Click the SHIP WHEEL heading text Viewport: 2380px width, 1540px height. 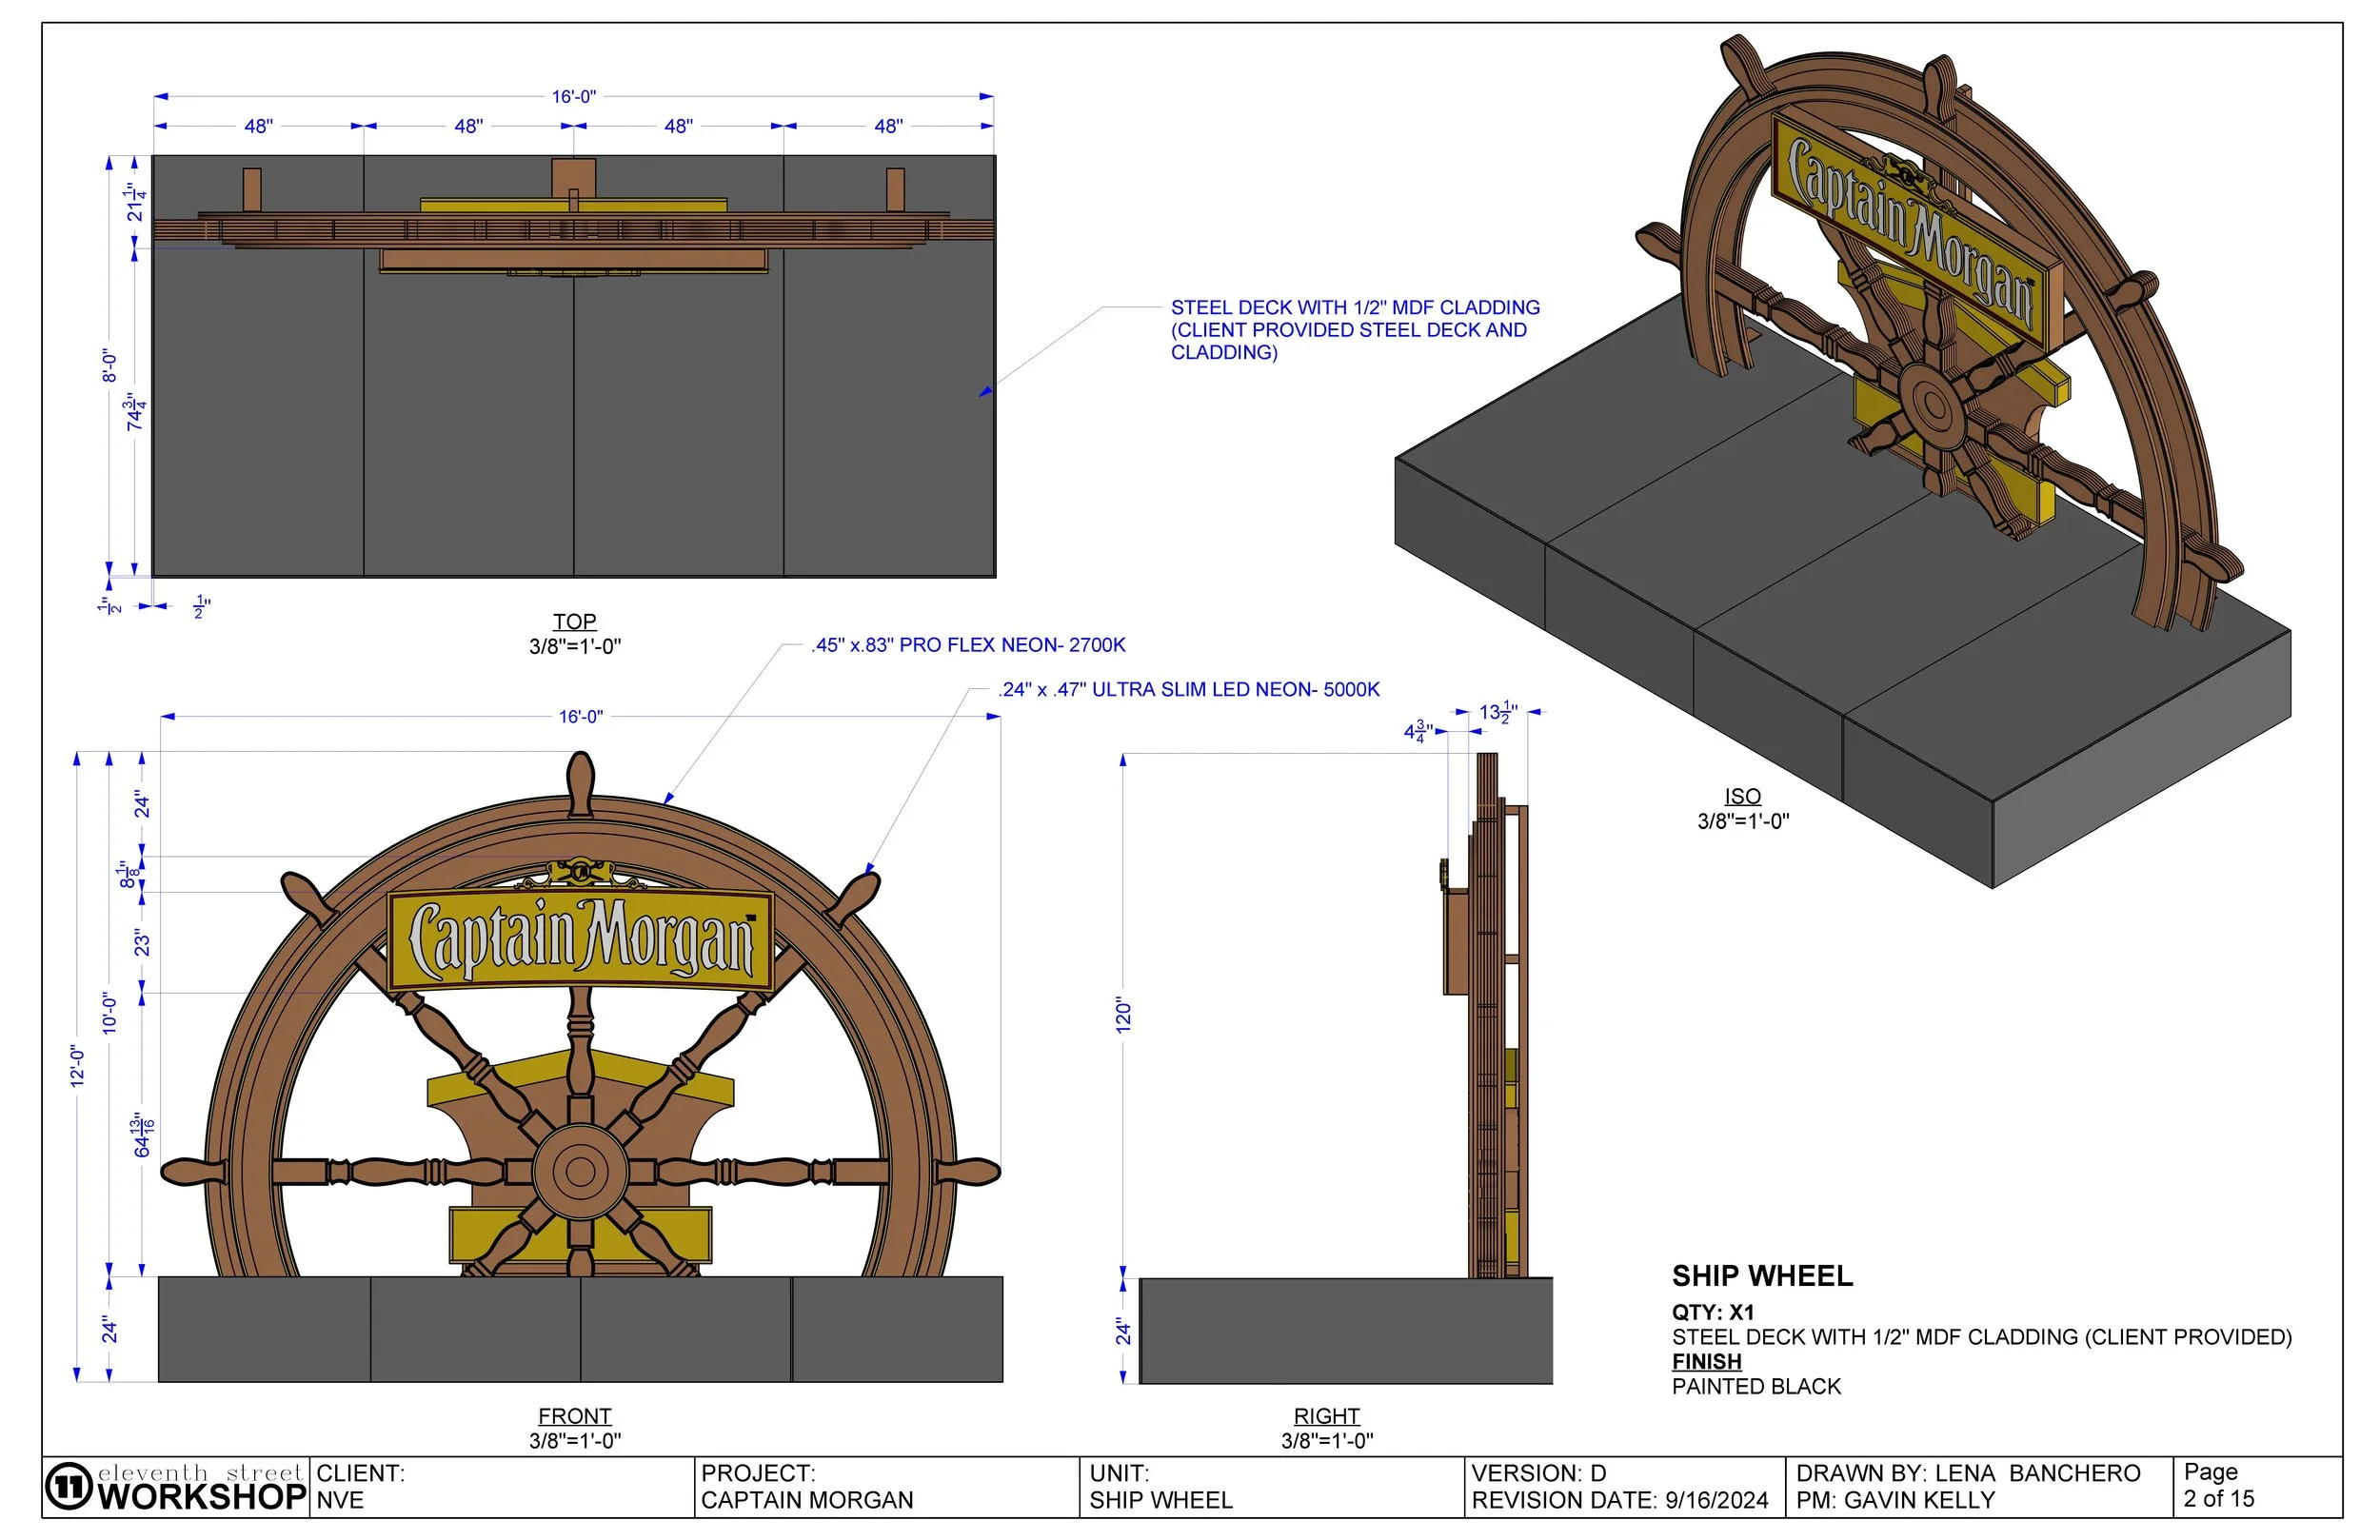[1762, 1276]
